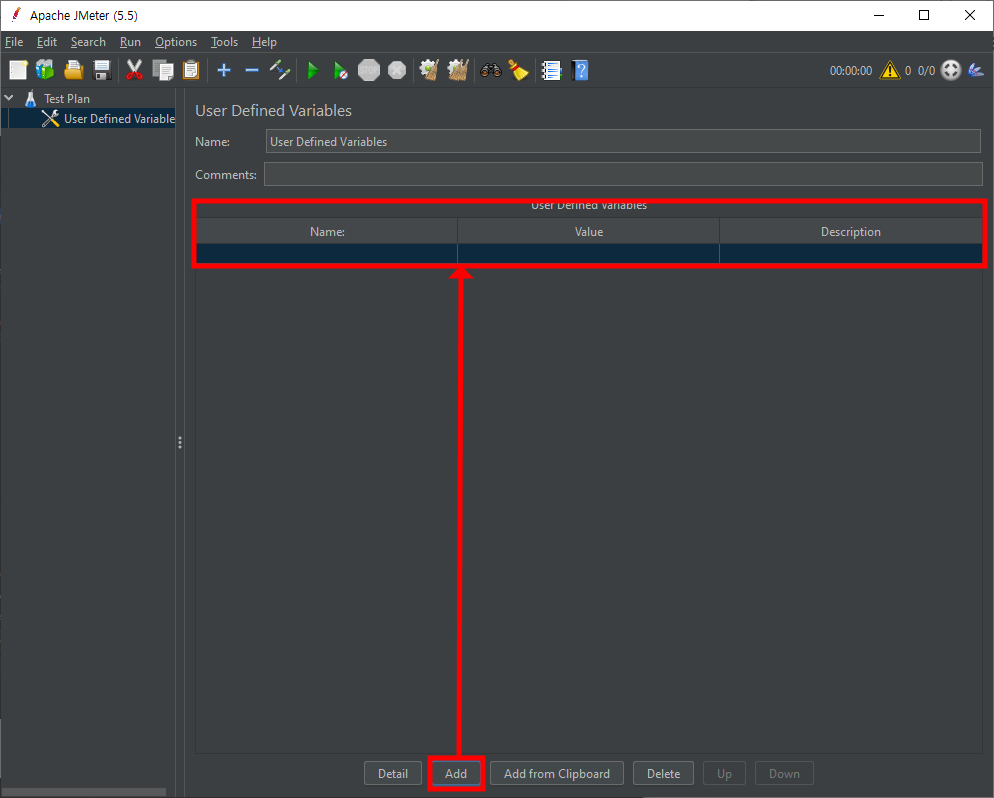Viewport: 994px width, 798px height.
Task: Click the Delete button
Action: click(663, 773)
